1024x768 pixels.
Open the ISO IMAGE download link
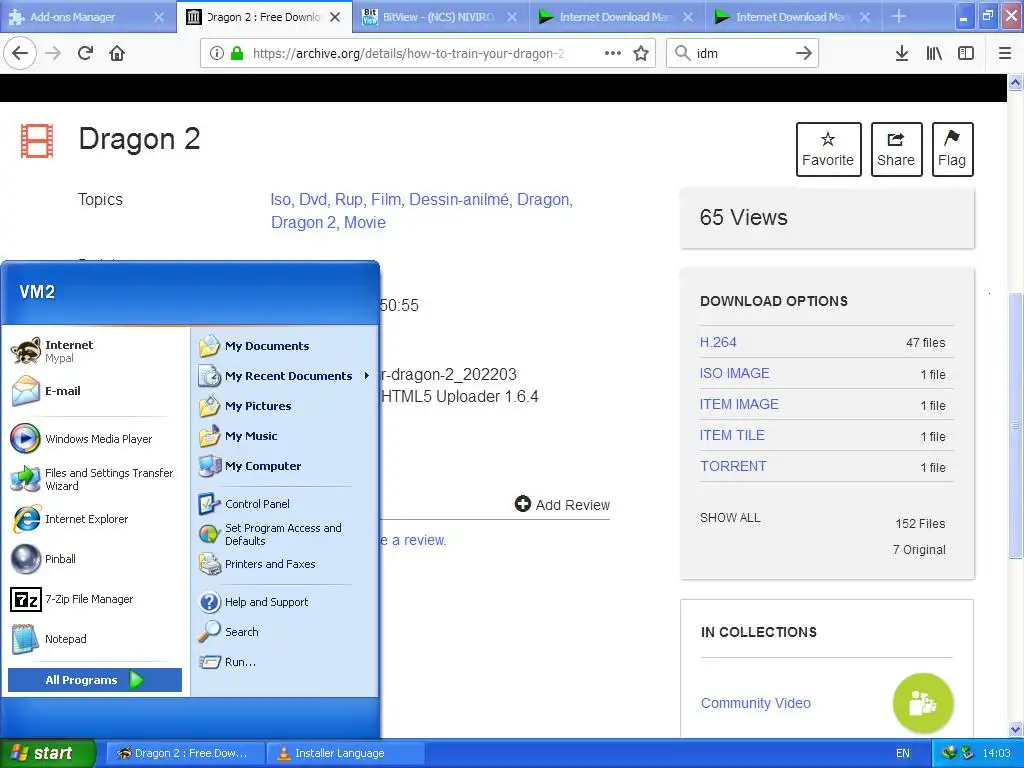735,374
